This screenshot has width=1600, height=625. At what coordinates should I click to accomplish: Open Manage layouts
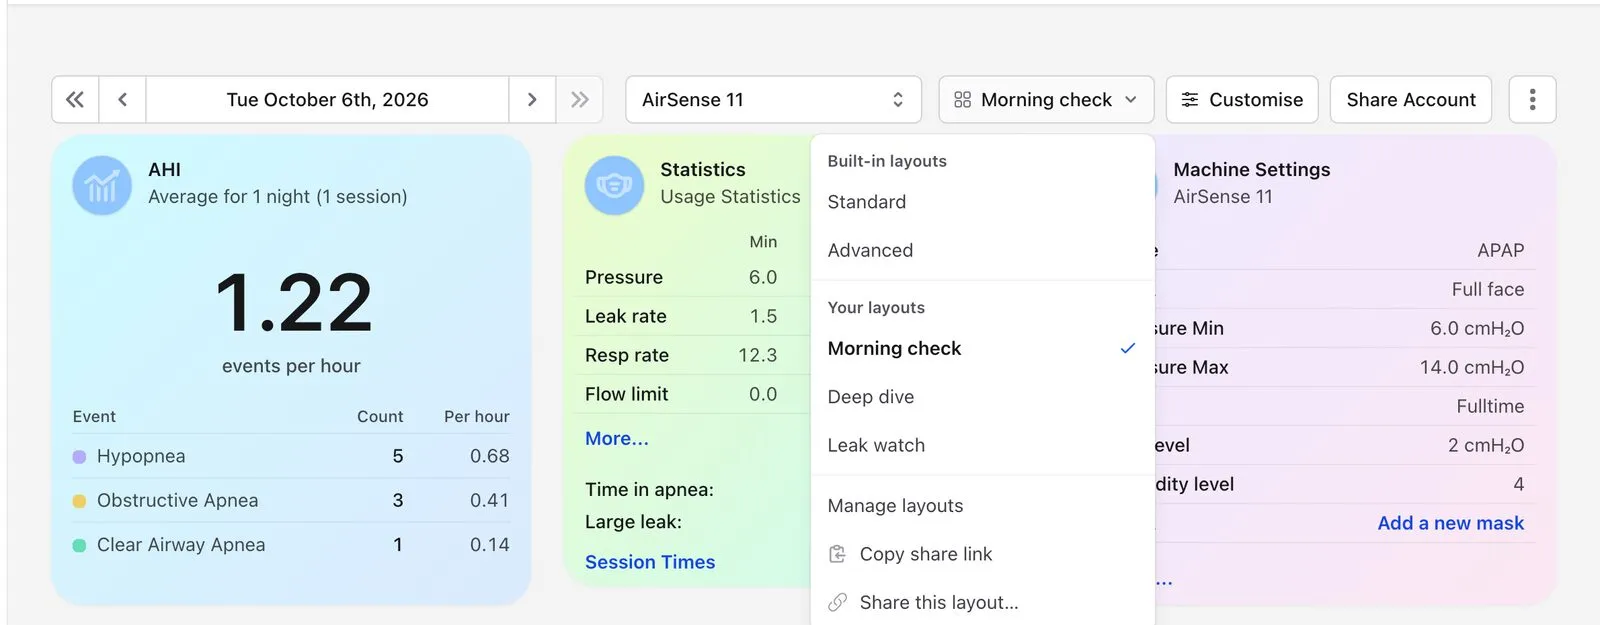[x=982, y=506]
